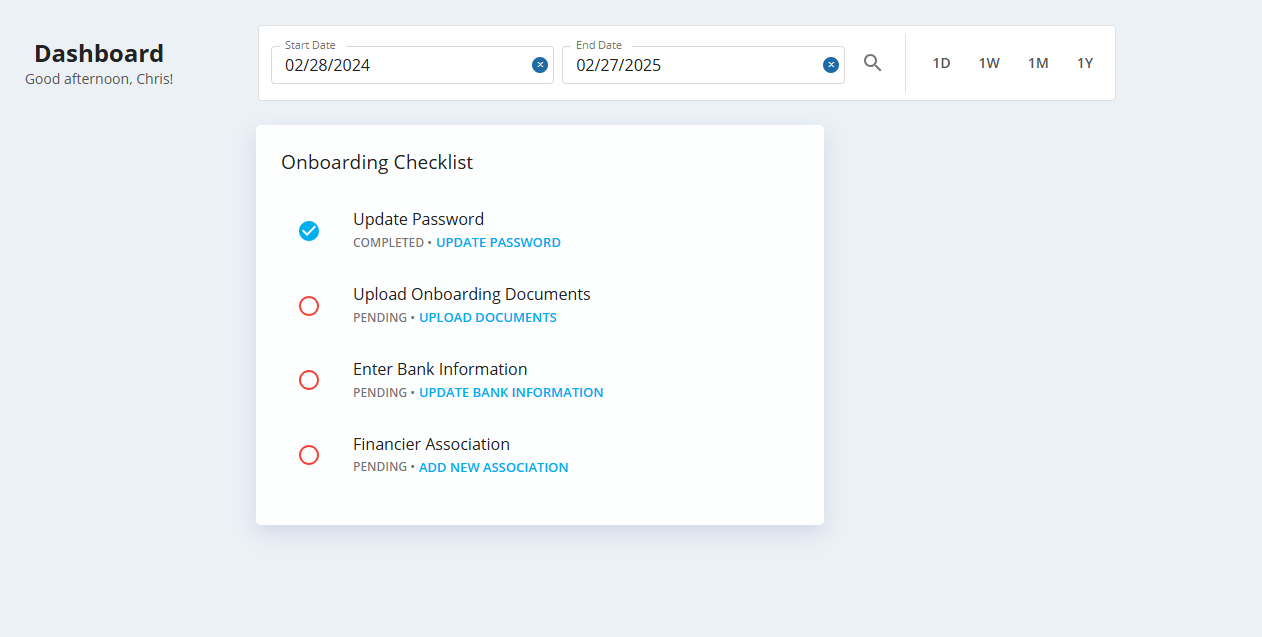
Task: Open the UPLOAD DOCUMENTS link
Action: pos(488,318)
